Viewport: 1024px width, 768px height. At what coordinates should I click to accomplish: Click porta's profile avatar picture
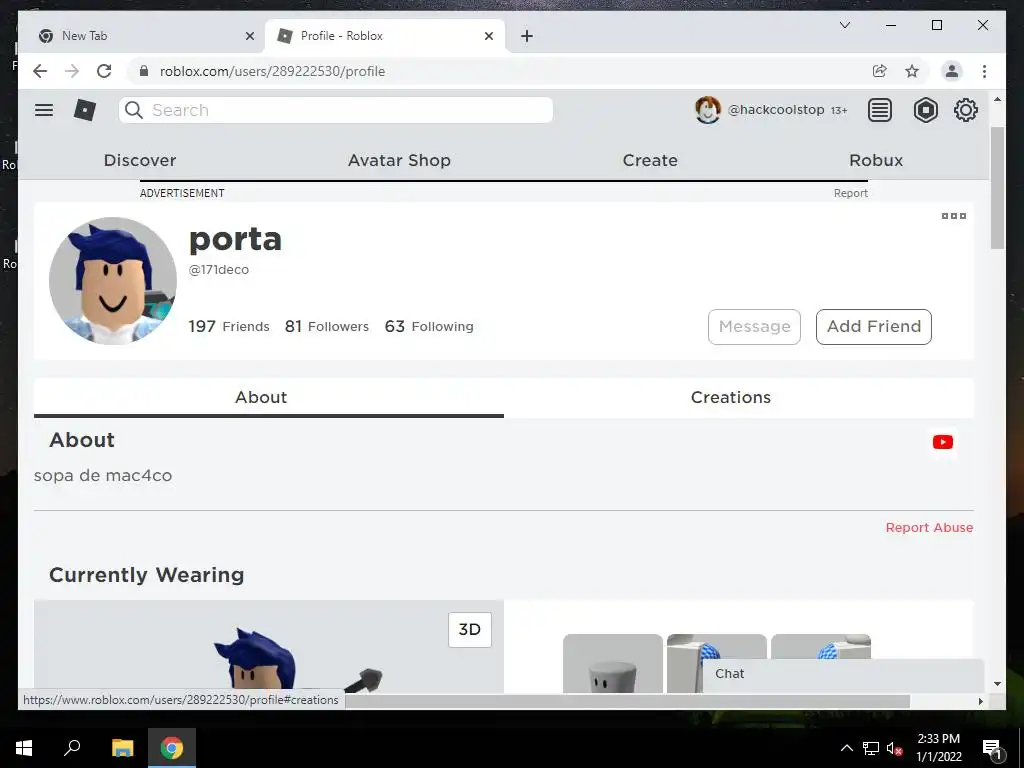tap(112, 281)
